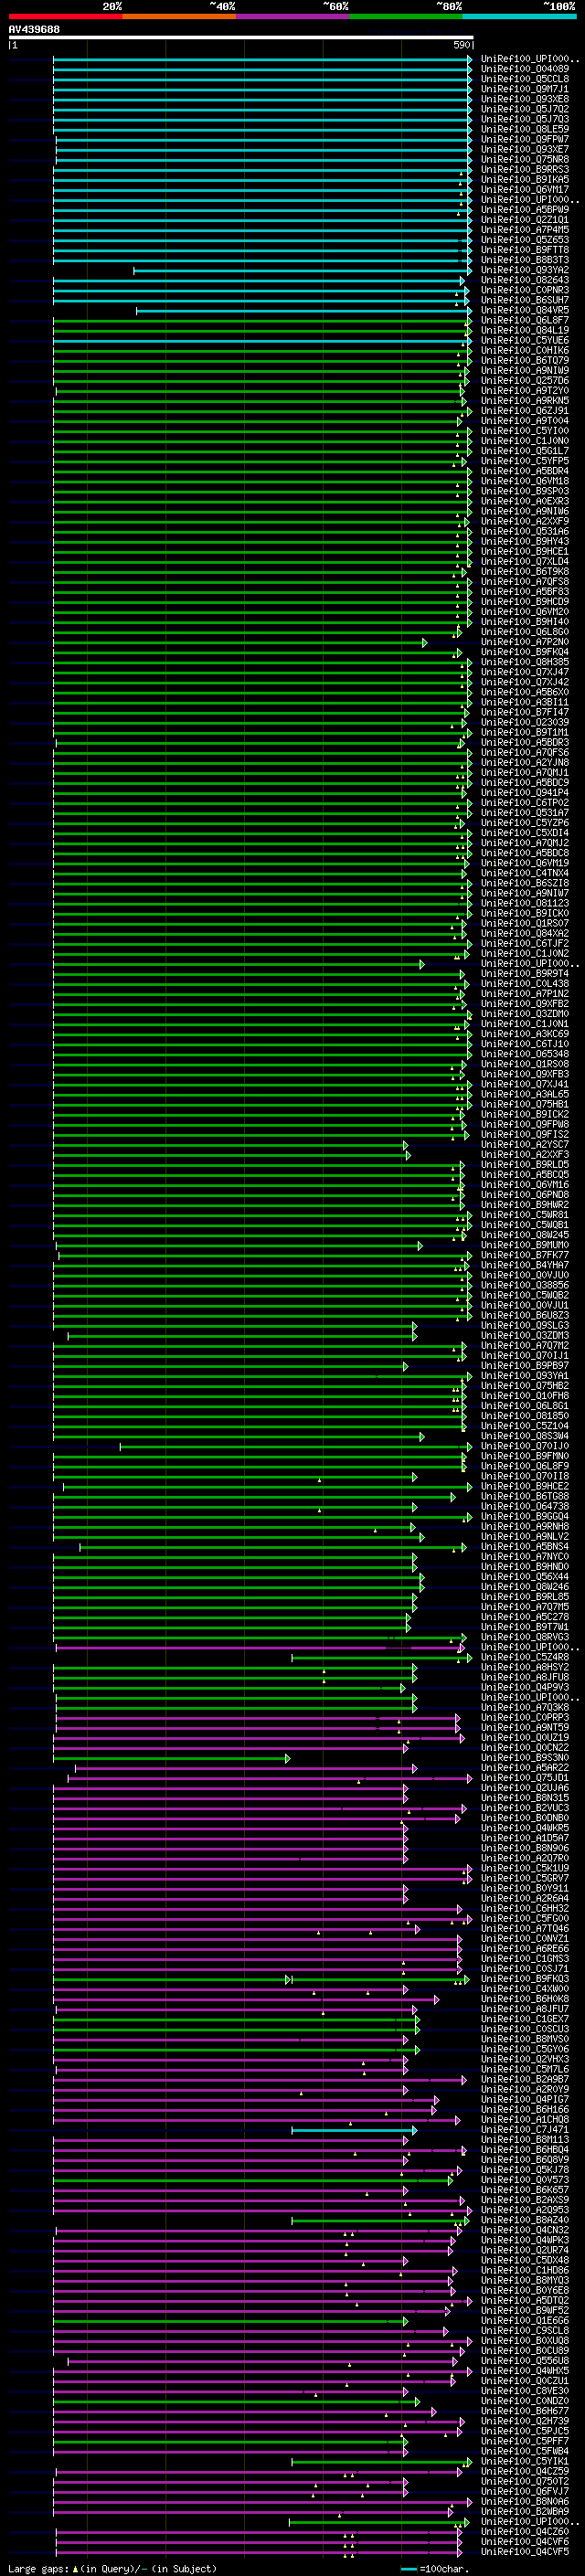Open UniRef100_Q4P9V3 hit
The image size is (585, 2576).
coord(525,1687)
